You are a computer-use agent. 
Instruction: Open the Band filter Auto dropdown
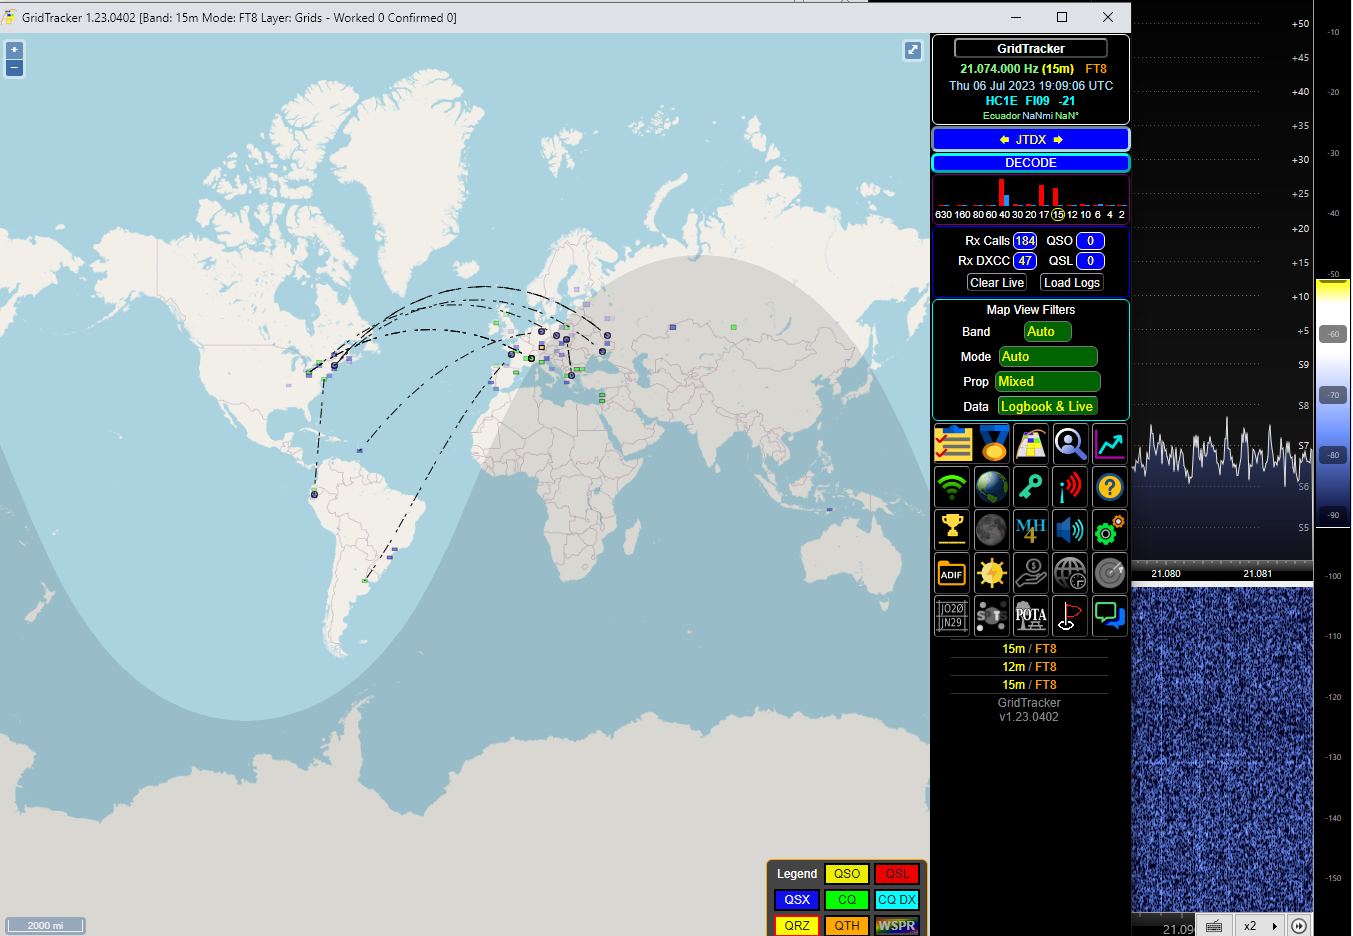(x=1047, y=332)
